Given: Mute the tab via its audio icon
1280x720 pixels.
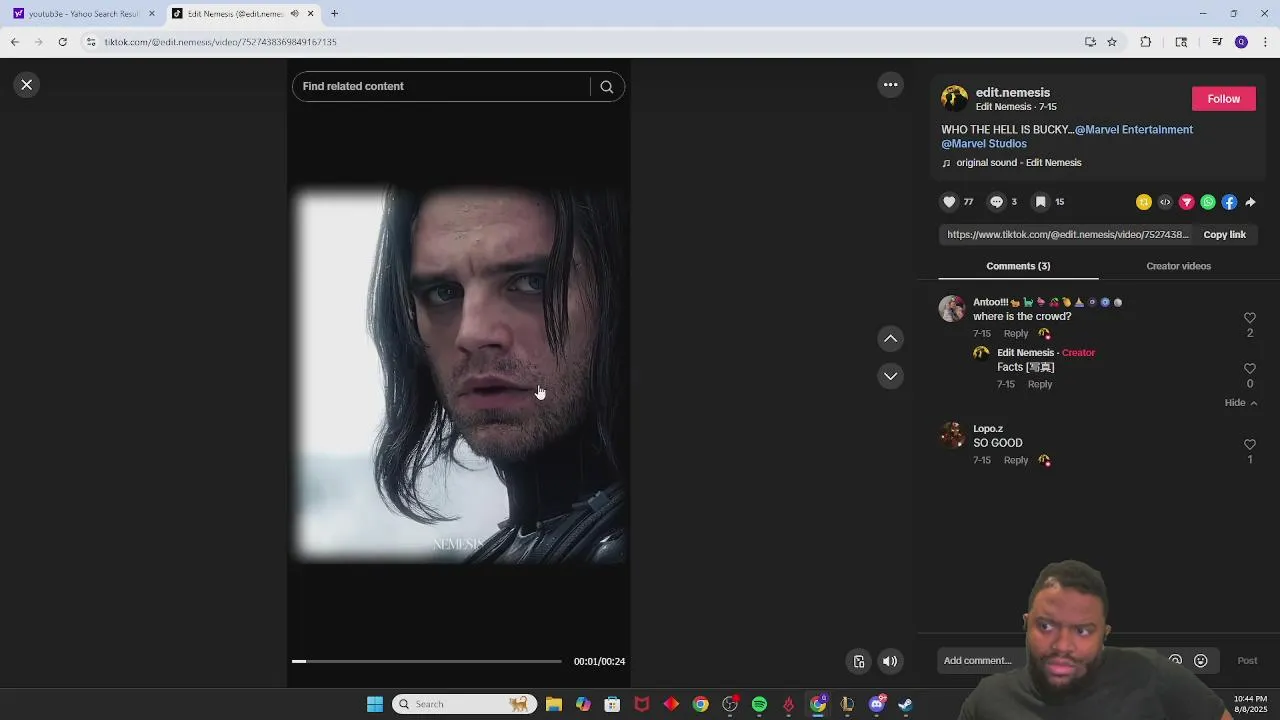Looking at the screenshot, I should click(x=294, y=14).
